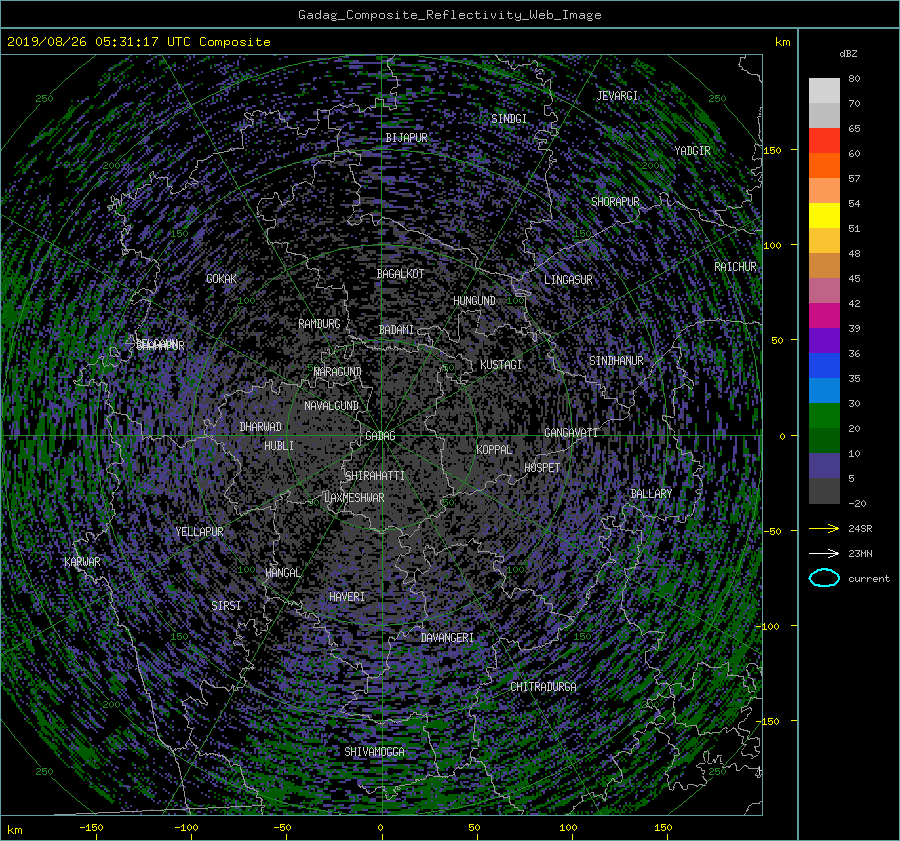Click the LINGASUR city label
This screenshot has width=900, height=841.
(568, 280)
